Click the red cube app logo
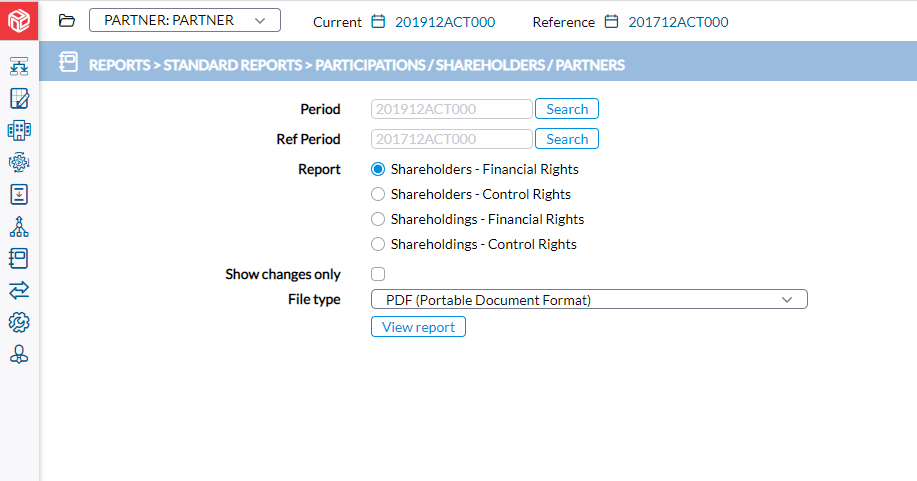The width and height of the screenshot is (917, 481). (19, 20)
